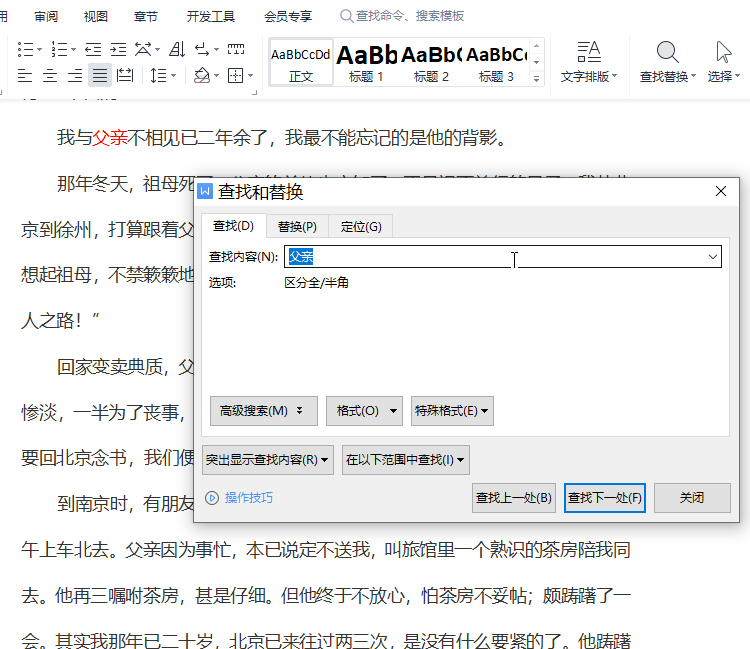The width and height of the screenshot is (750, 649).
Task: Expand the styles gallery more arrow
Action: coord(537,78)
